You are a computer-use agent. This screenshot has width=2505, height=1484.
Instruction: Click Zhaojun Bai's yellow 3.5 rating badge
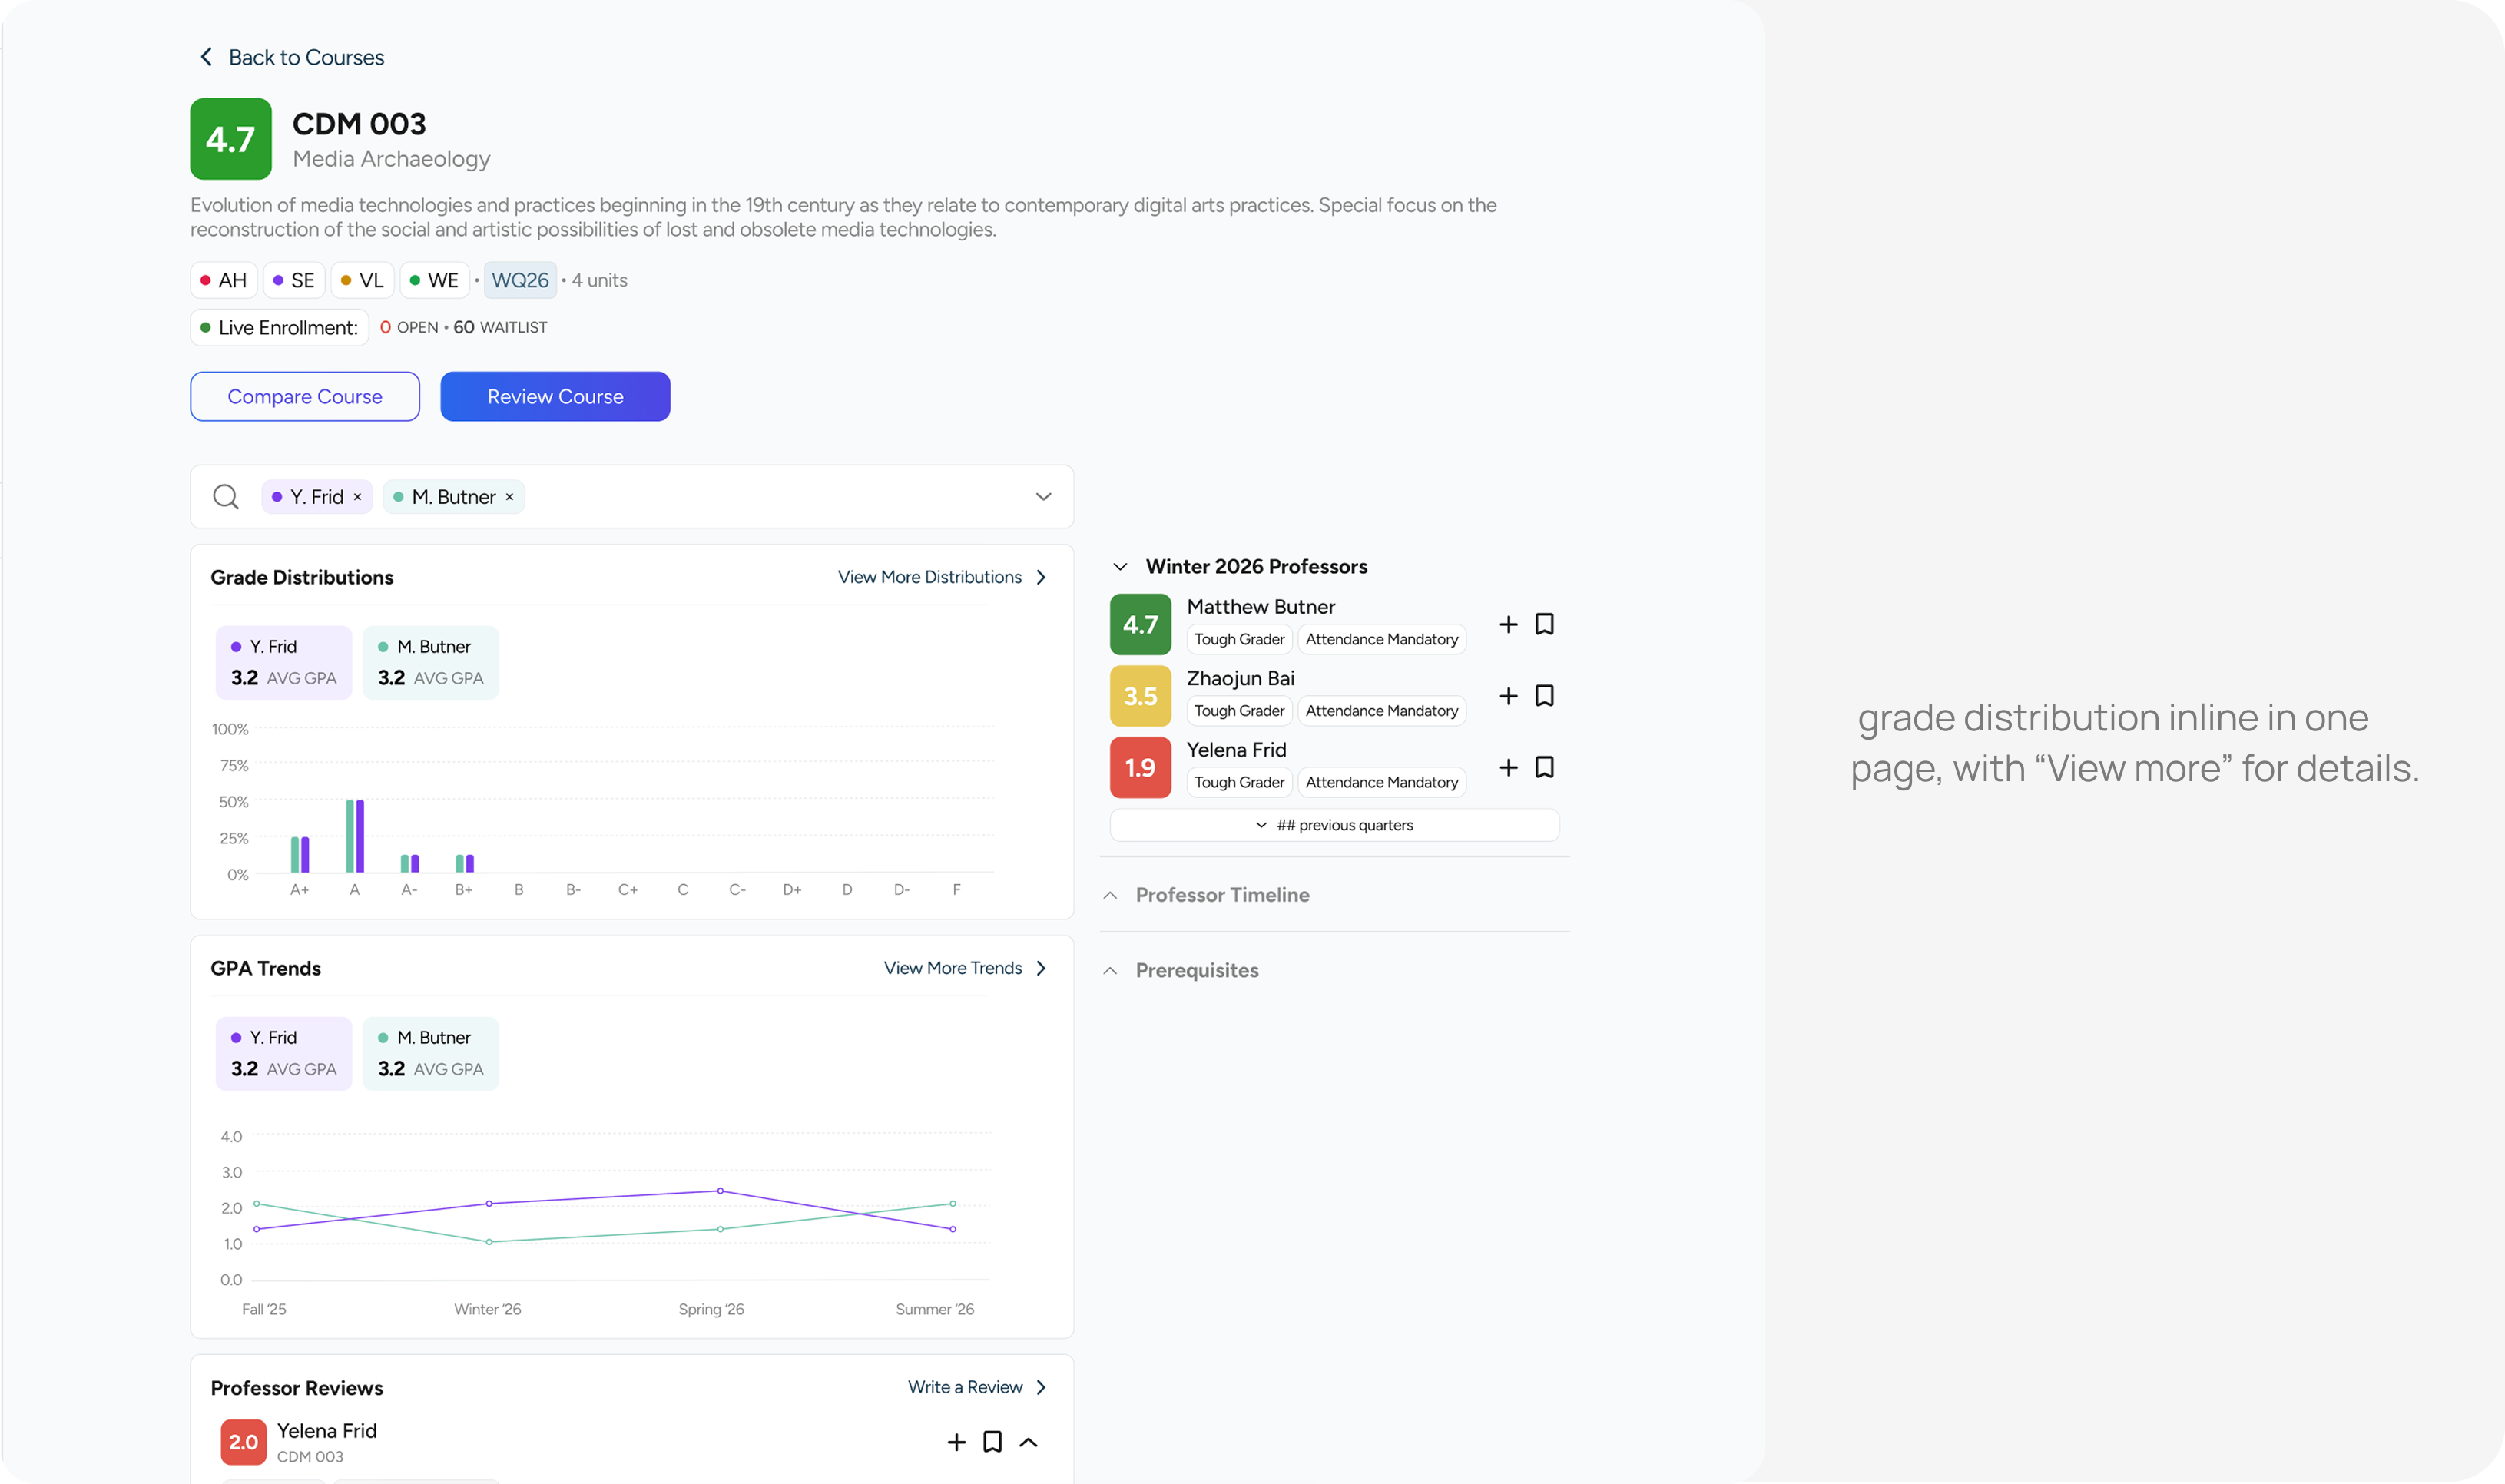click(x=1140, y=696)
